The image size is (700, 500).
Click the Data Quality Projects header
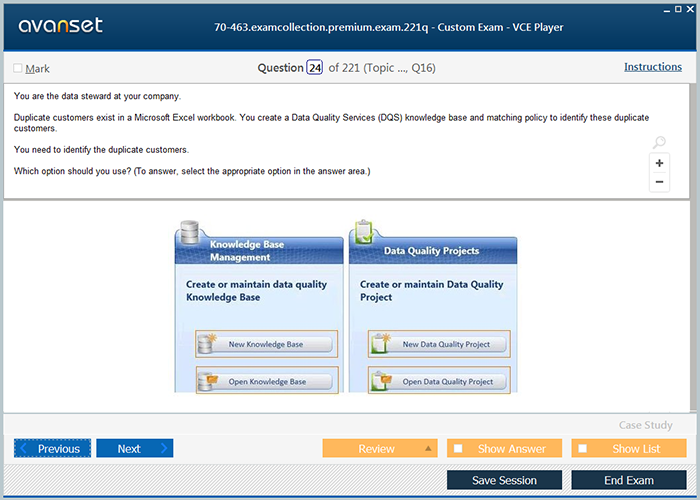tap(431, 250)
